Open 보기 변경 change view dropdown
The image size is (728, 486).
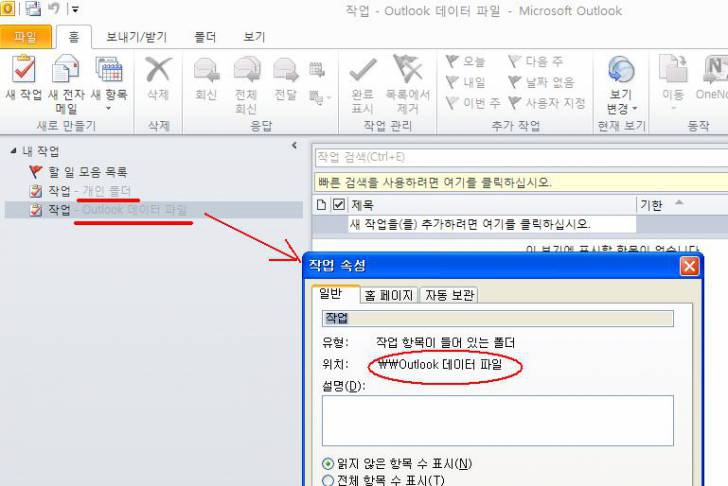(621, 84)
